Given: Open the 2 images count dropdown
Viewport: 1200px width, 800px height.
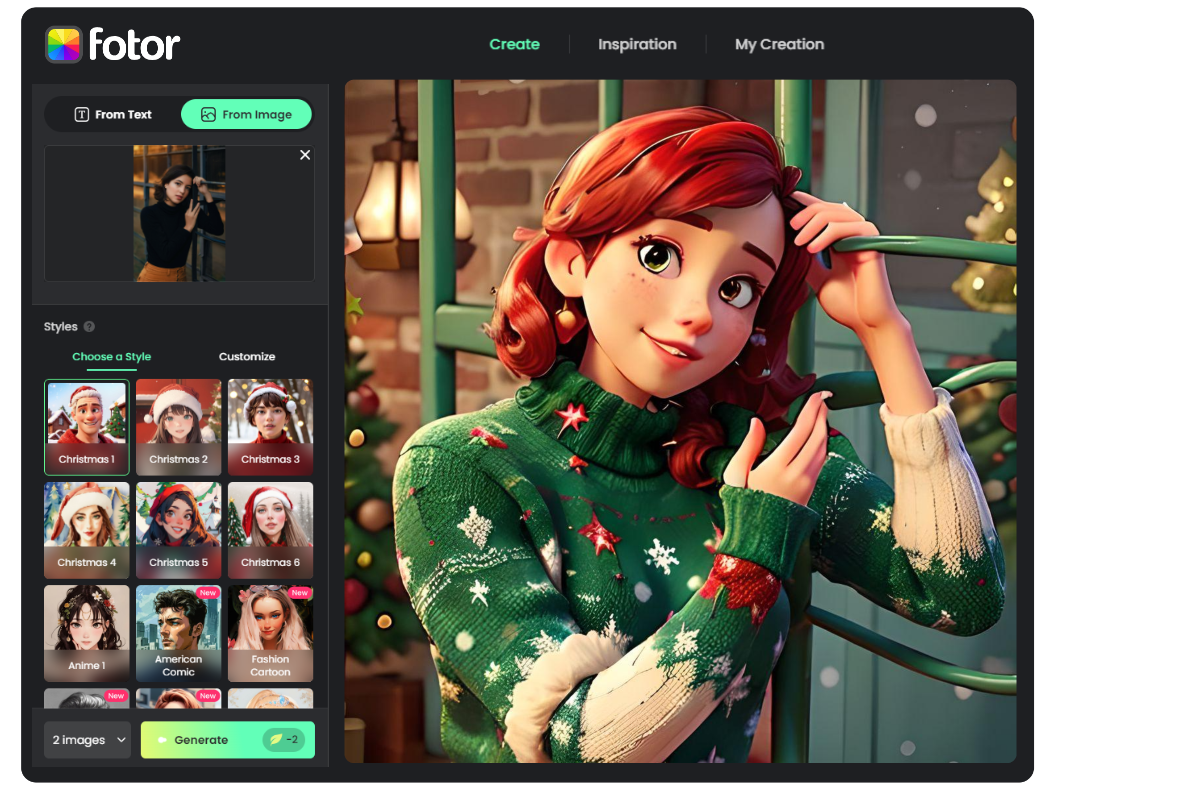Looking at the screenshot, I should (87, 739).
